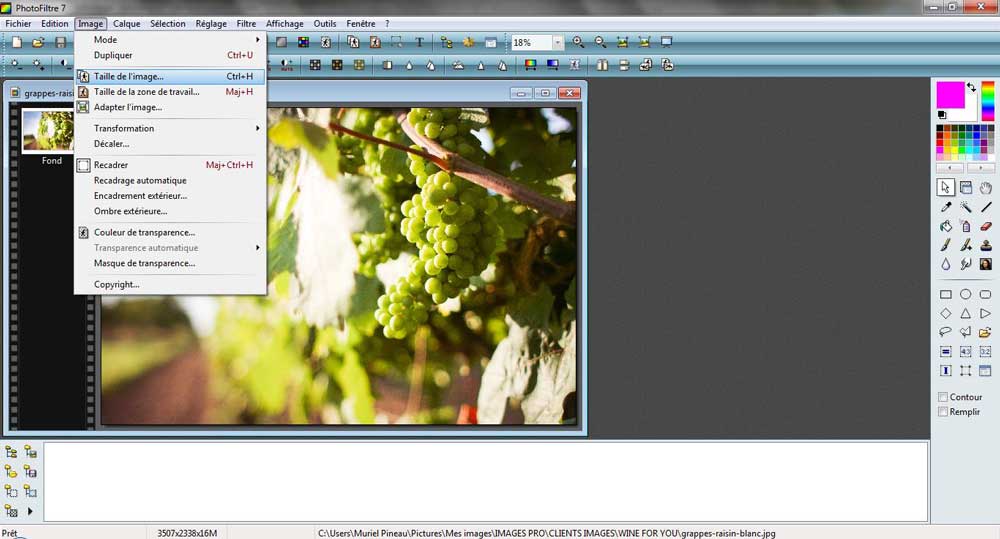Choose Recadrer menu entry
This screenshot has width=1000, height=539.
[x=170, y=165]
